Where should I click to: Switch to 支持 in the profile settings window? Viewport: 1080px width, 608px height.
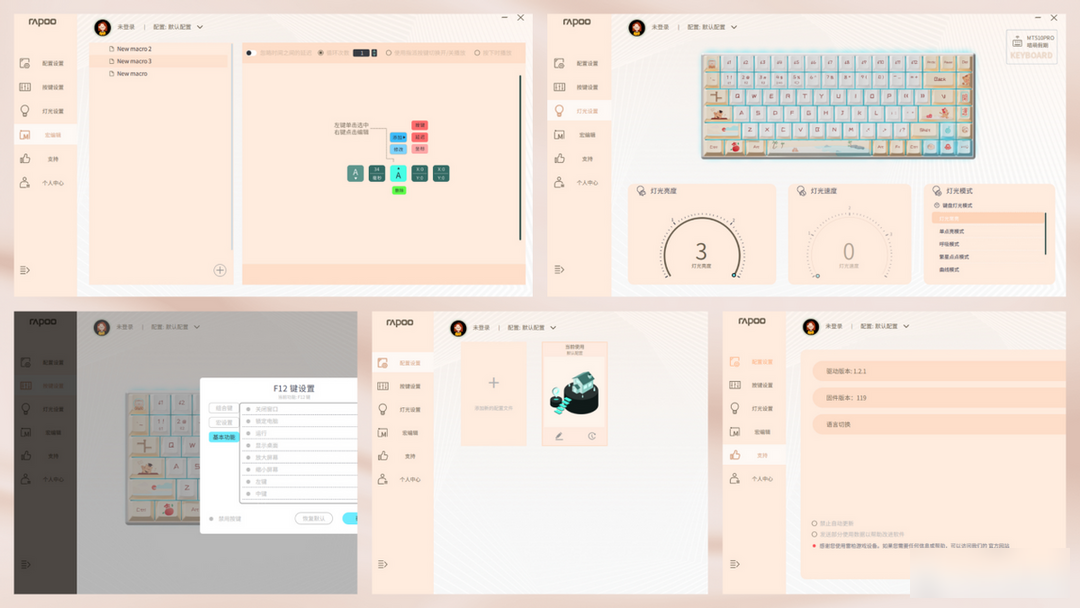tap(403, 456)
